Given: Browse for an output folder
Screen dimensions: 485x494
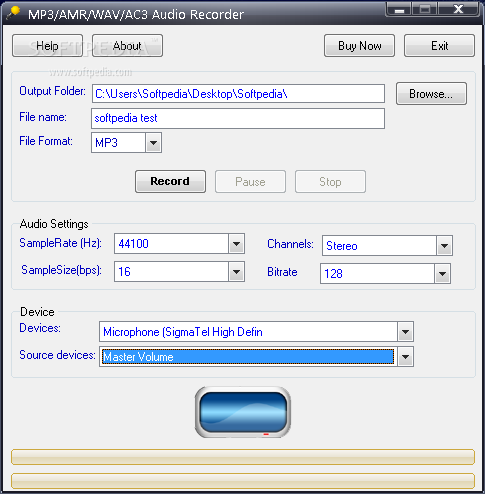Looking at the screenshot, I should tap(431, 94).
